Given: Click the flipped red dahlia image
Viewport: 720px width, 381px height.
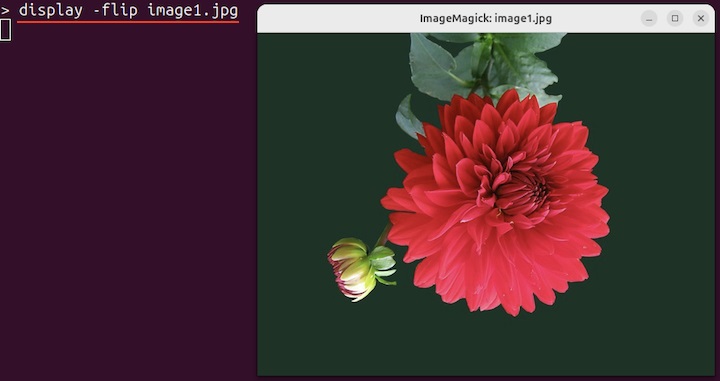Looking at the screenshot, I should pyautogui.click(x=486, y=204).
